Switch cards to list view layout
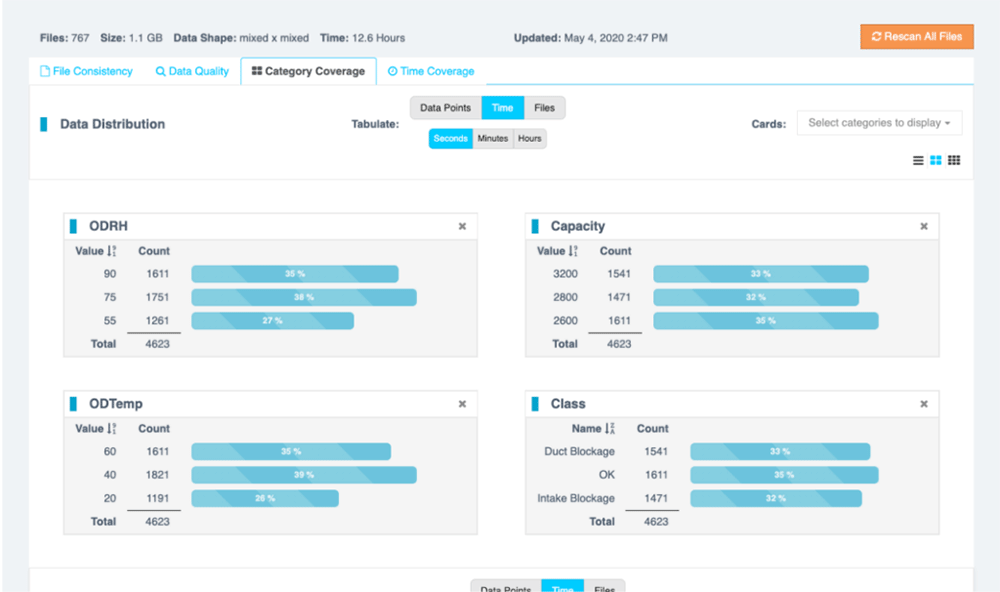 click(x=918, y=160)
